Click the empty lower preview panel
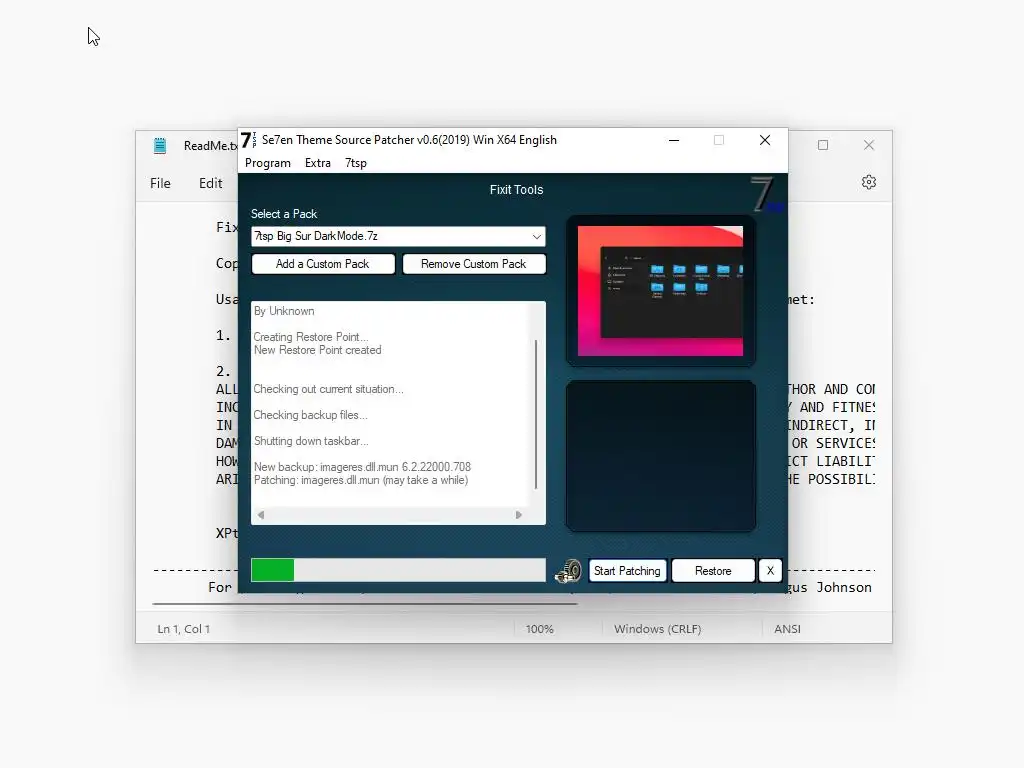 pos(660,456)
